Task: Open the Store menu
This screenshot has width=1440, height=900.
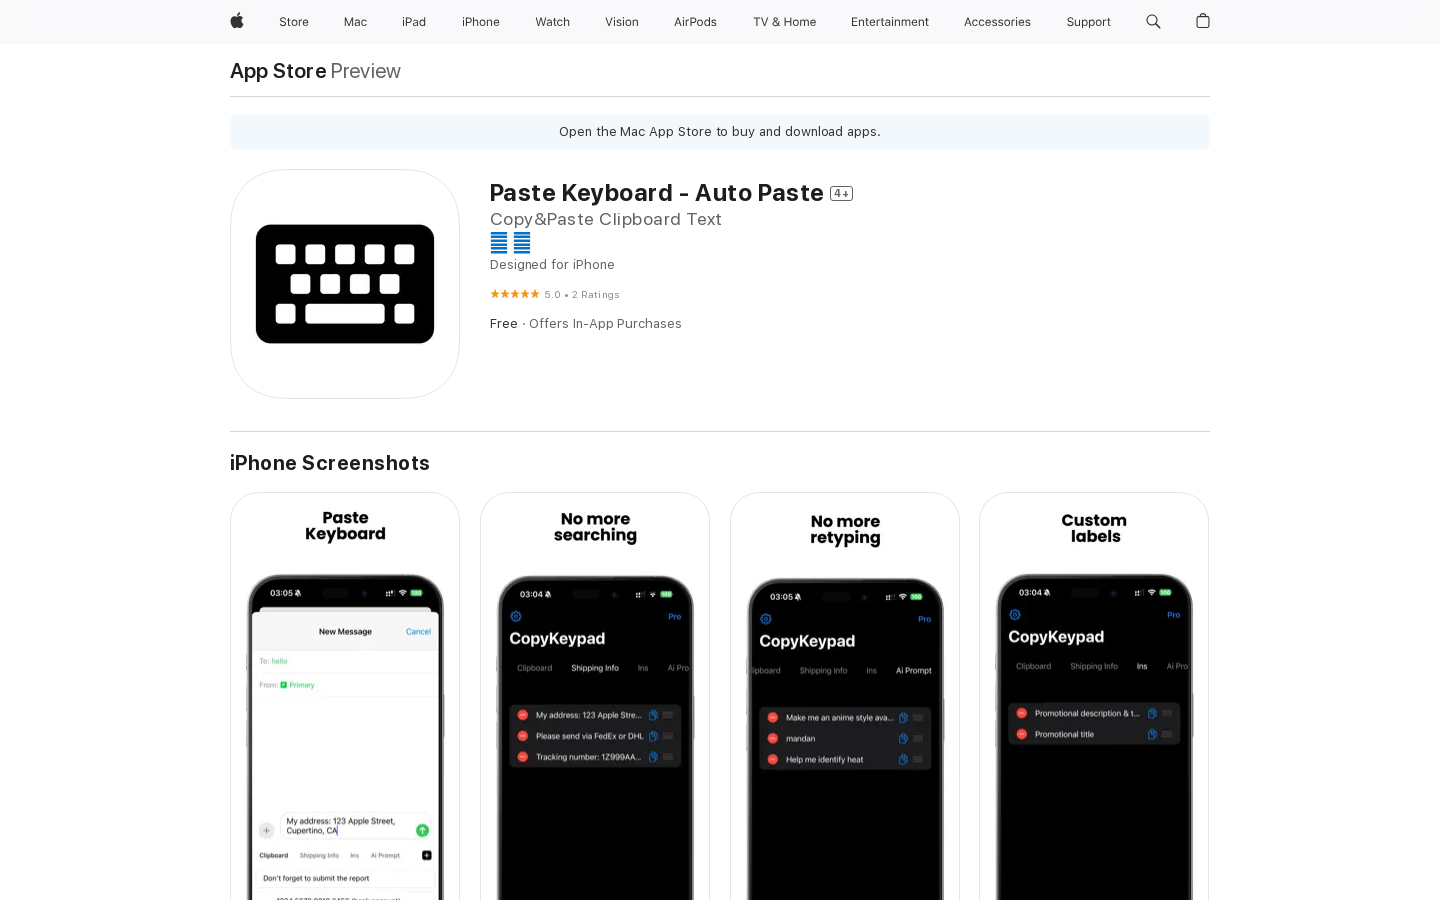Action: pos(294,22)
